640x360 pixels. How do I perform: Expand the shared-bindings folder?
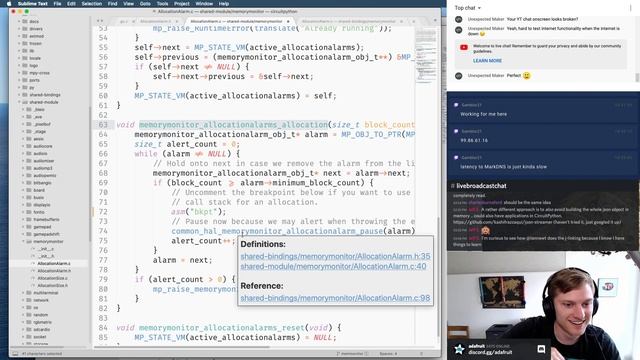click(x=19, y=95)
